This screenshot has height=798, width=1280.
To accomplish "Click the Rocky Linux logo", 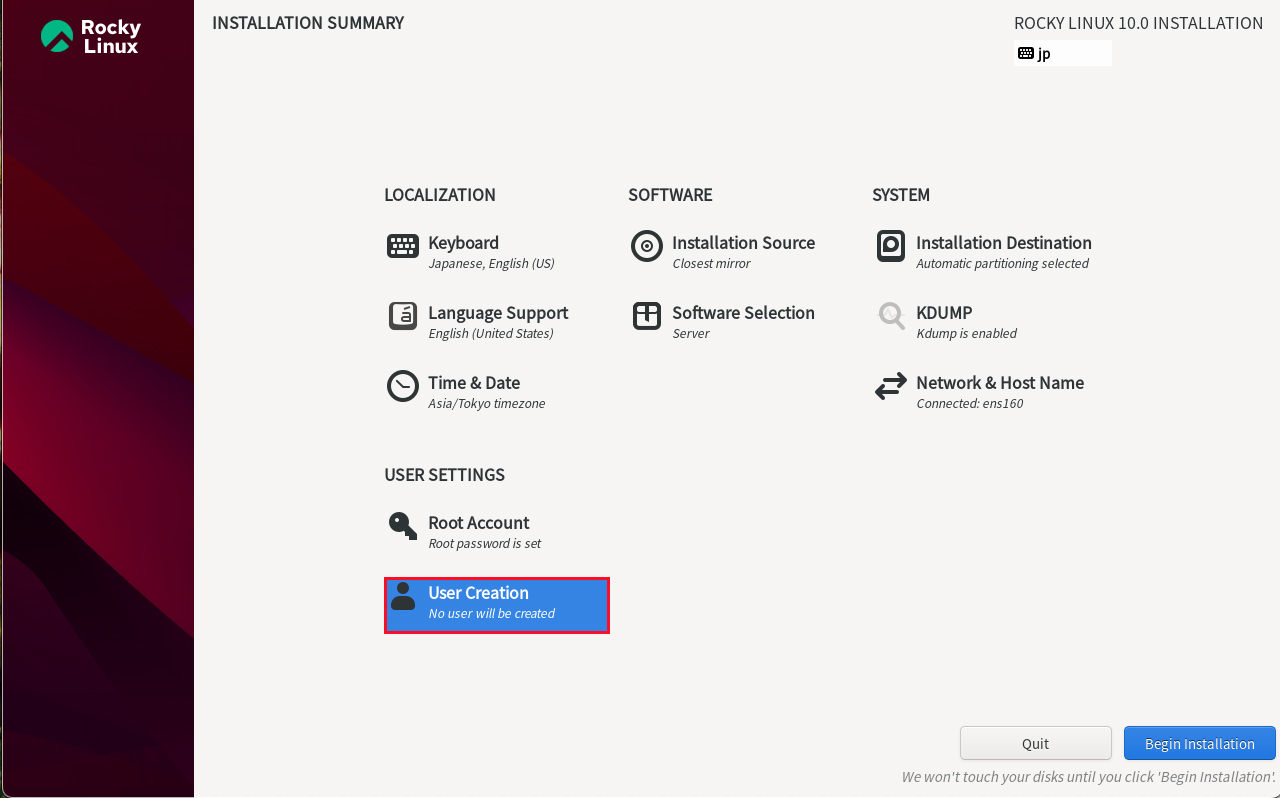I will [x=90, y=36].
